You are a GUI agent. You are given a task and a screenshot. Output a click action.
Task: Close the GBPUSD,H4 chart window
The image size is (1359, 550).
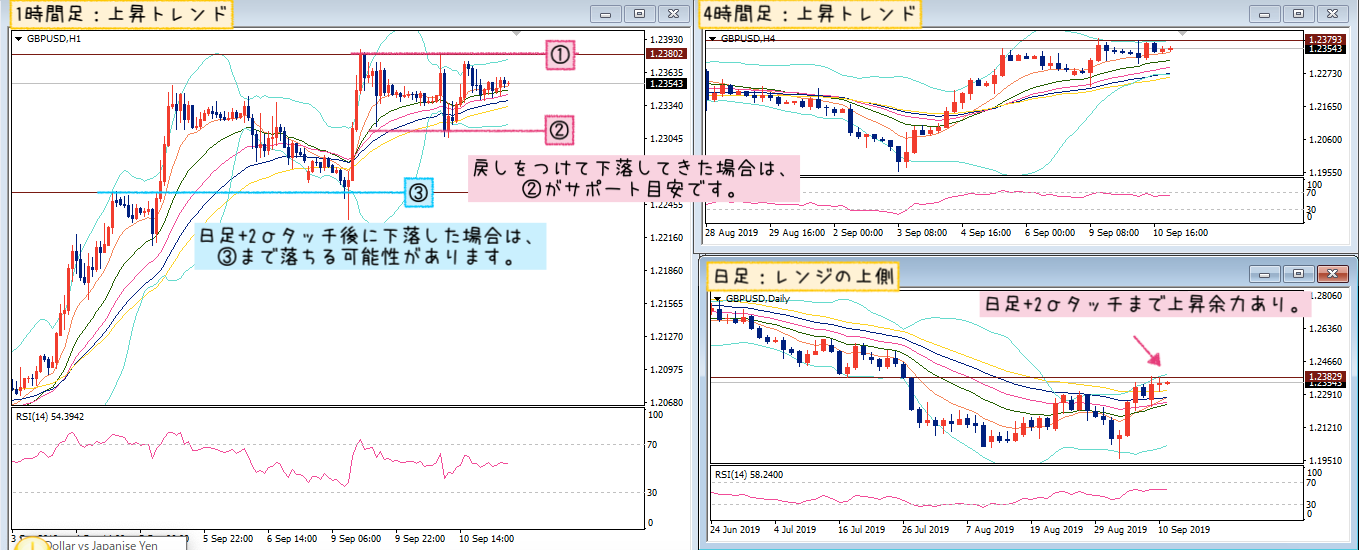[1334, 14]
